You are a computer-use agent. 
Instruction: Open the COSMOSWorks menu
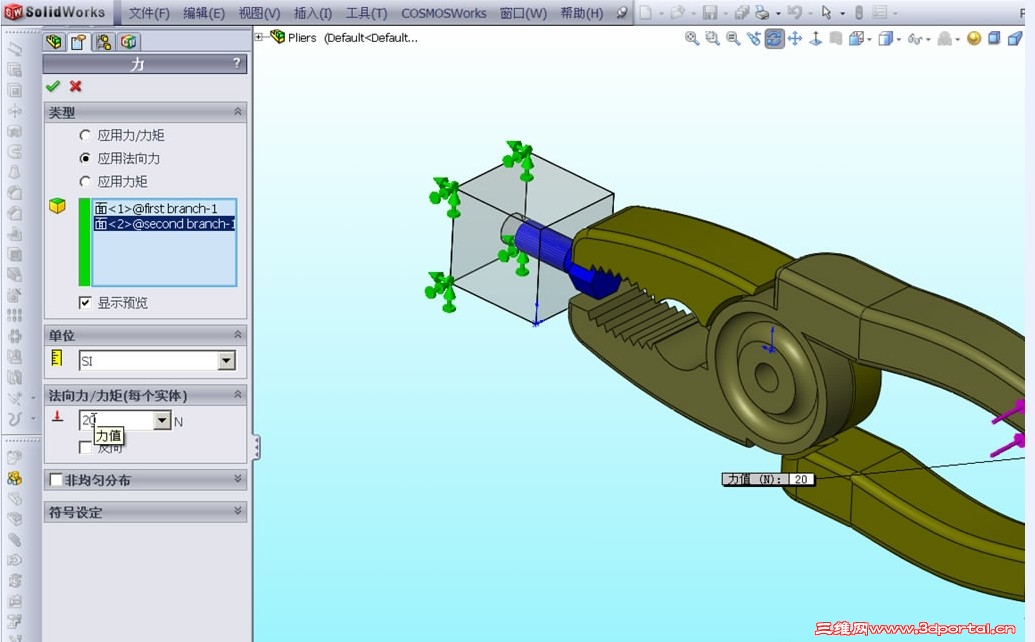tap(444, 13)
